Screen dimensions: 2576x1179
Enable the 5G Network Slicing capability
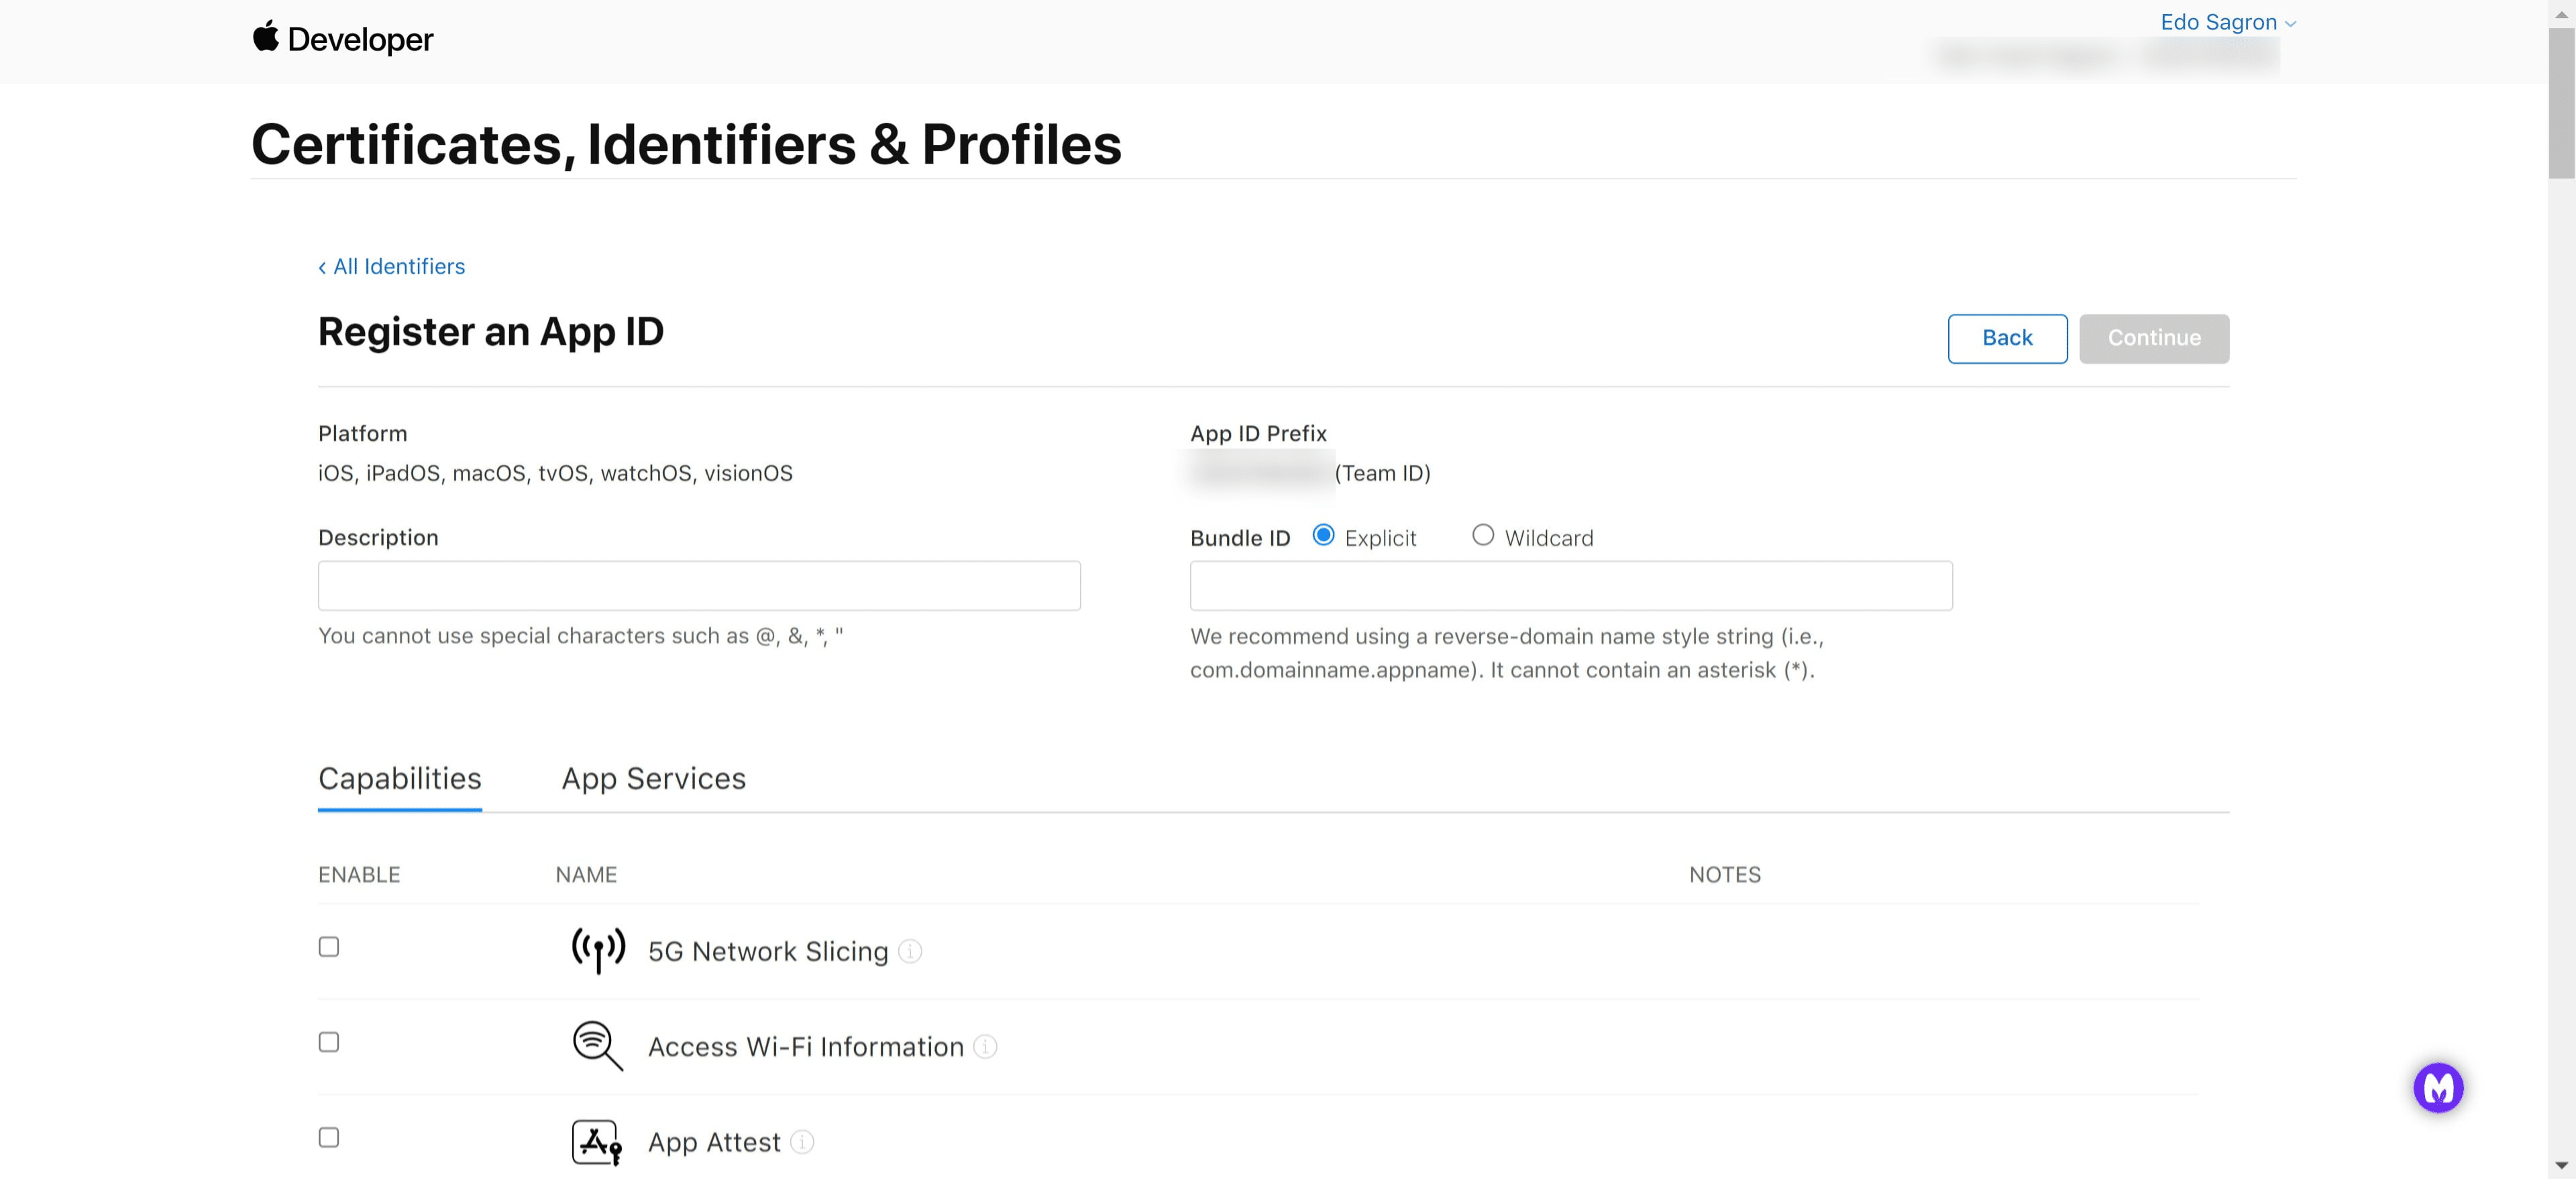[328, 945]
